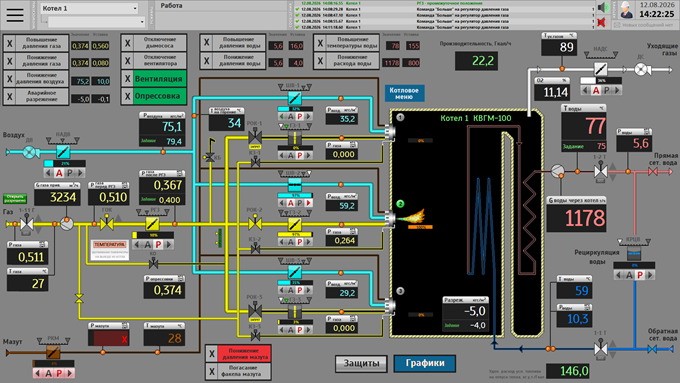Select the ШВ-1 air damper icon

294,98
